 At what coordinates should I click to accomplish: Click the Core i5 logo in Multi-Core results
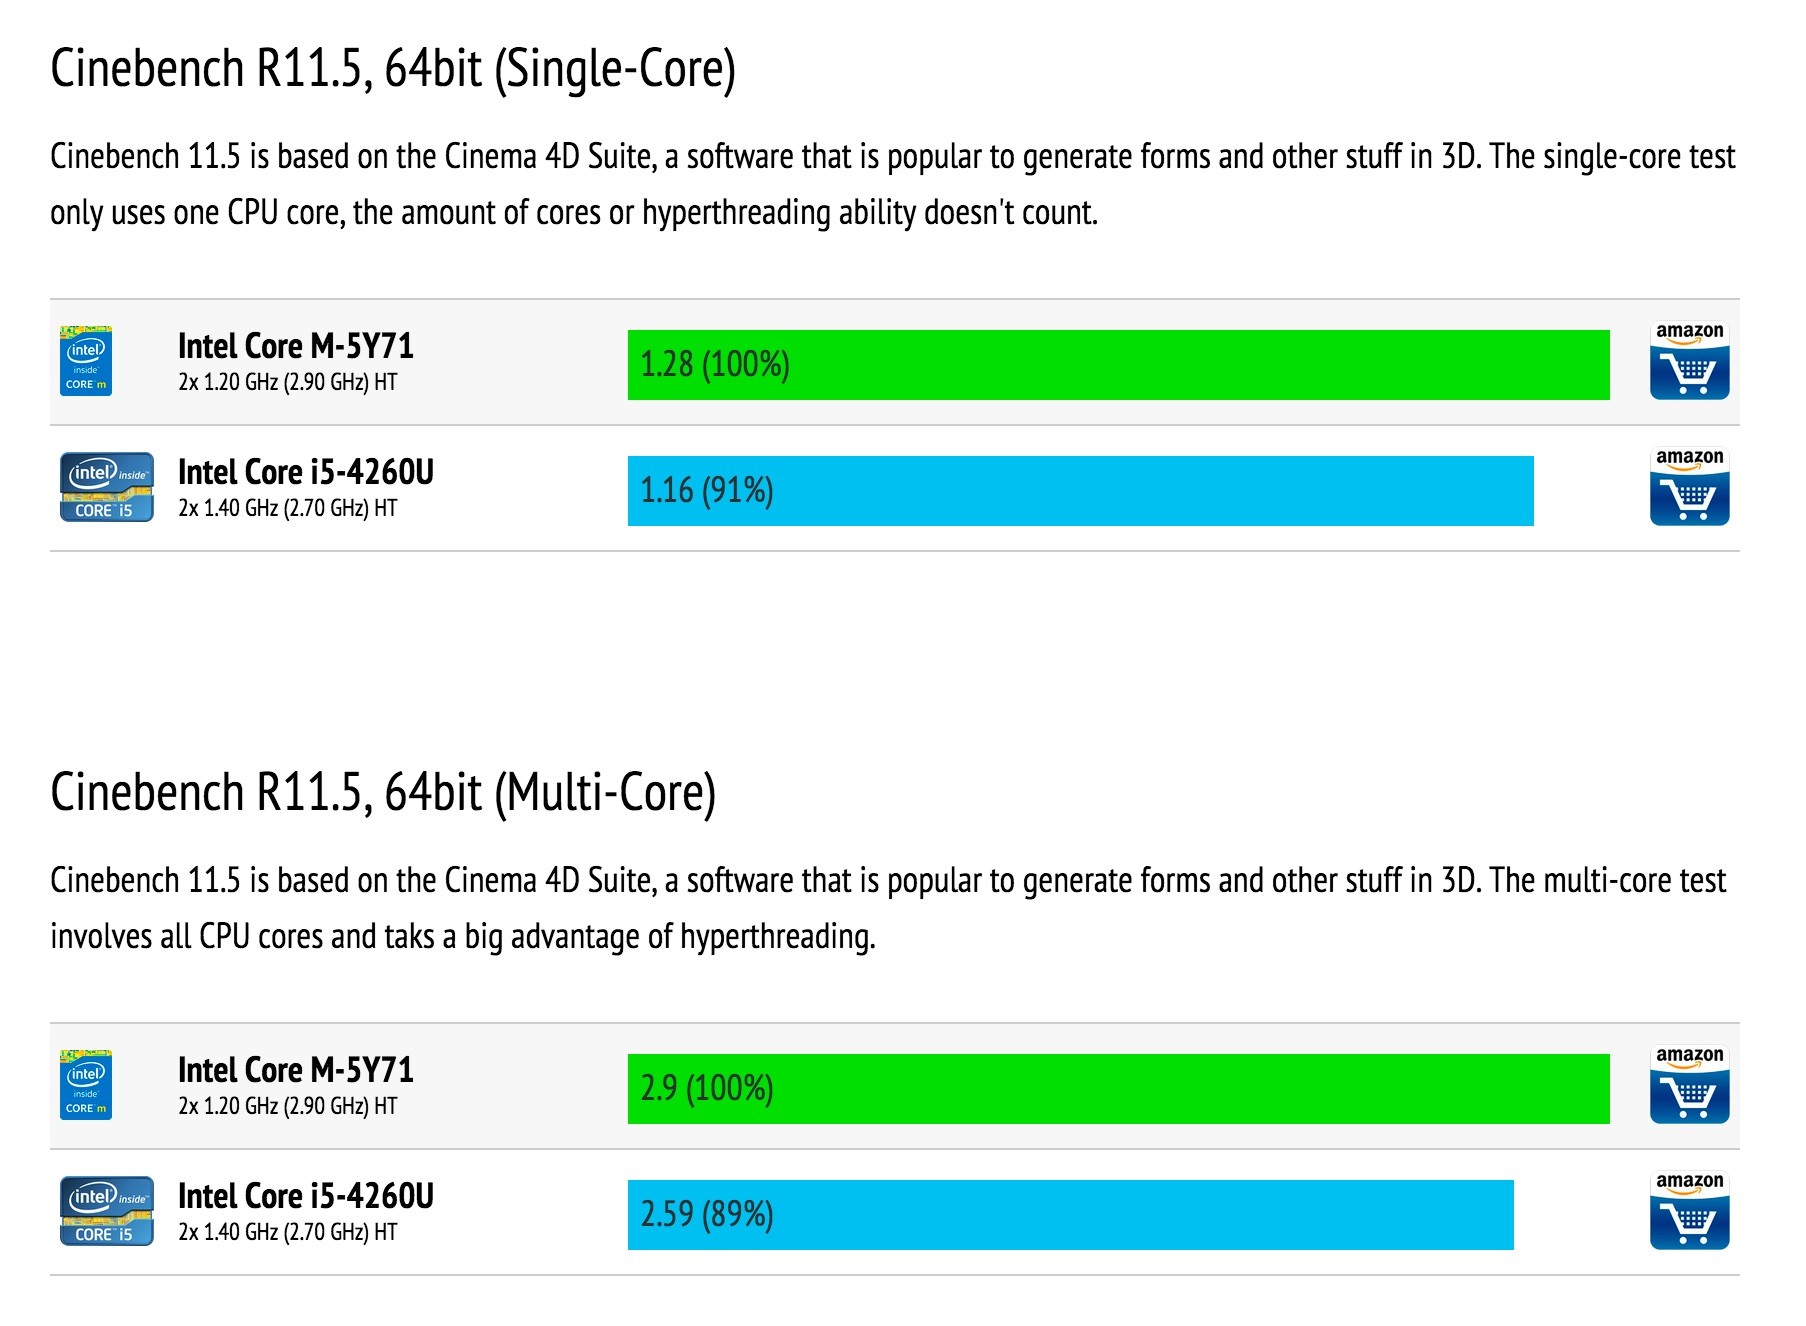point(106,1211)
